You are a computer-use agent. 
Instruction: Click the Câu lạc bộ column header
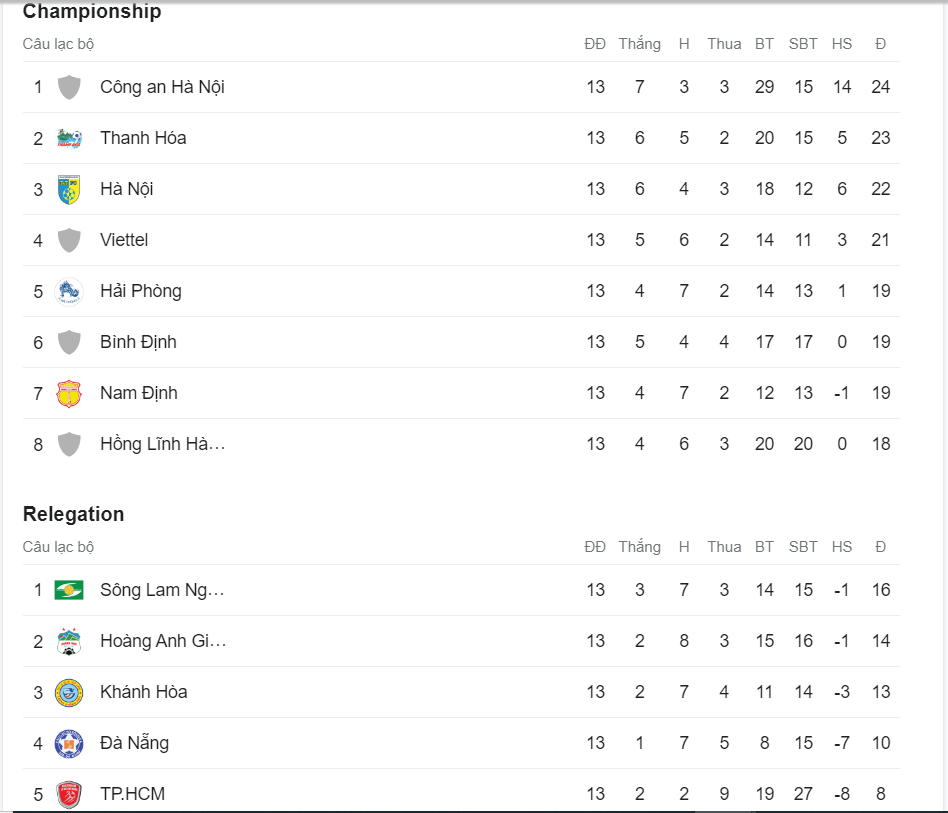pyautogui.click(x=60, y=44)
